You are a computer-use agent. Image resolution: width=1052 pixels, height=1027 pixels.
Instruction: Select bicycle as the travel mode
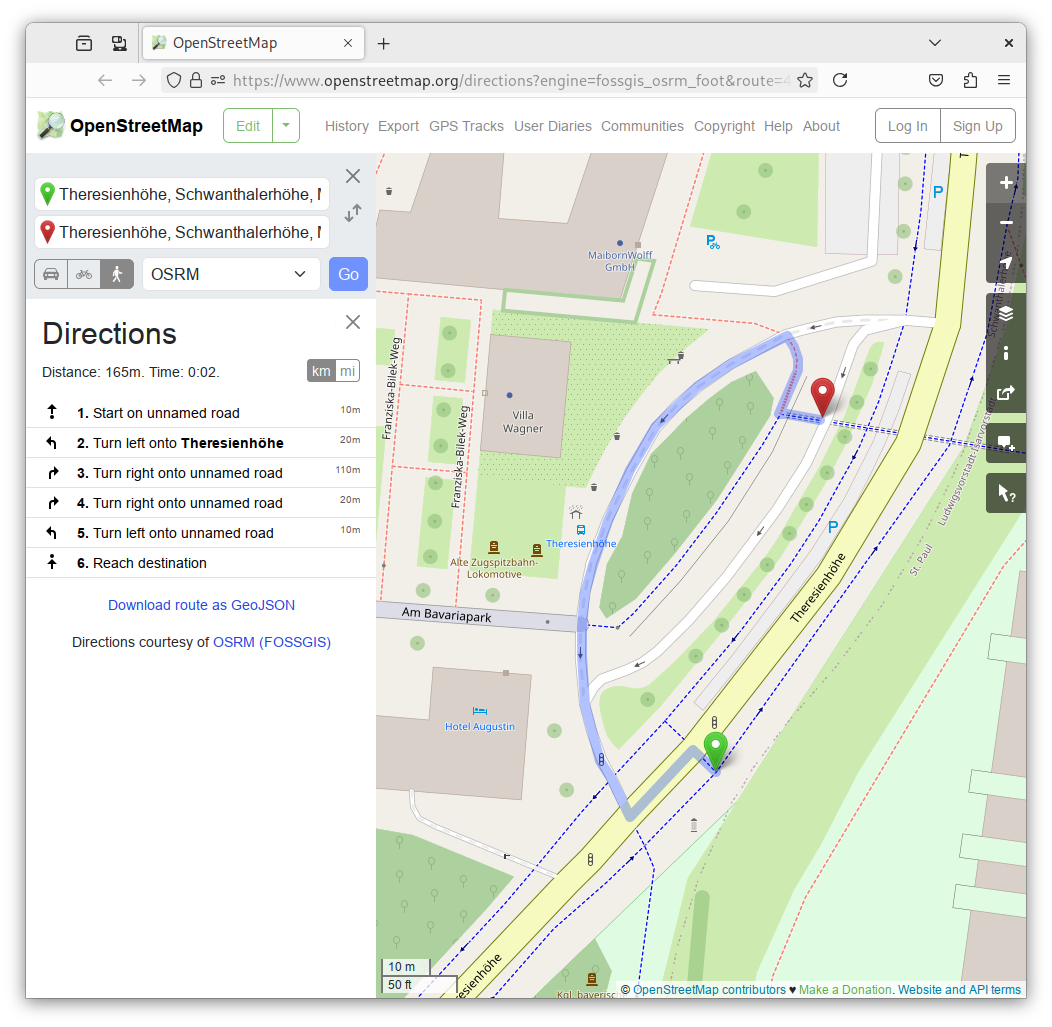84,274
